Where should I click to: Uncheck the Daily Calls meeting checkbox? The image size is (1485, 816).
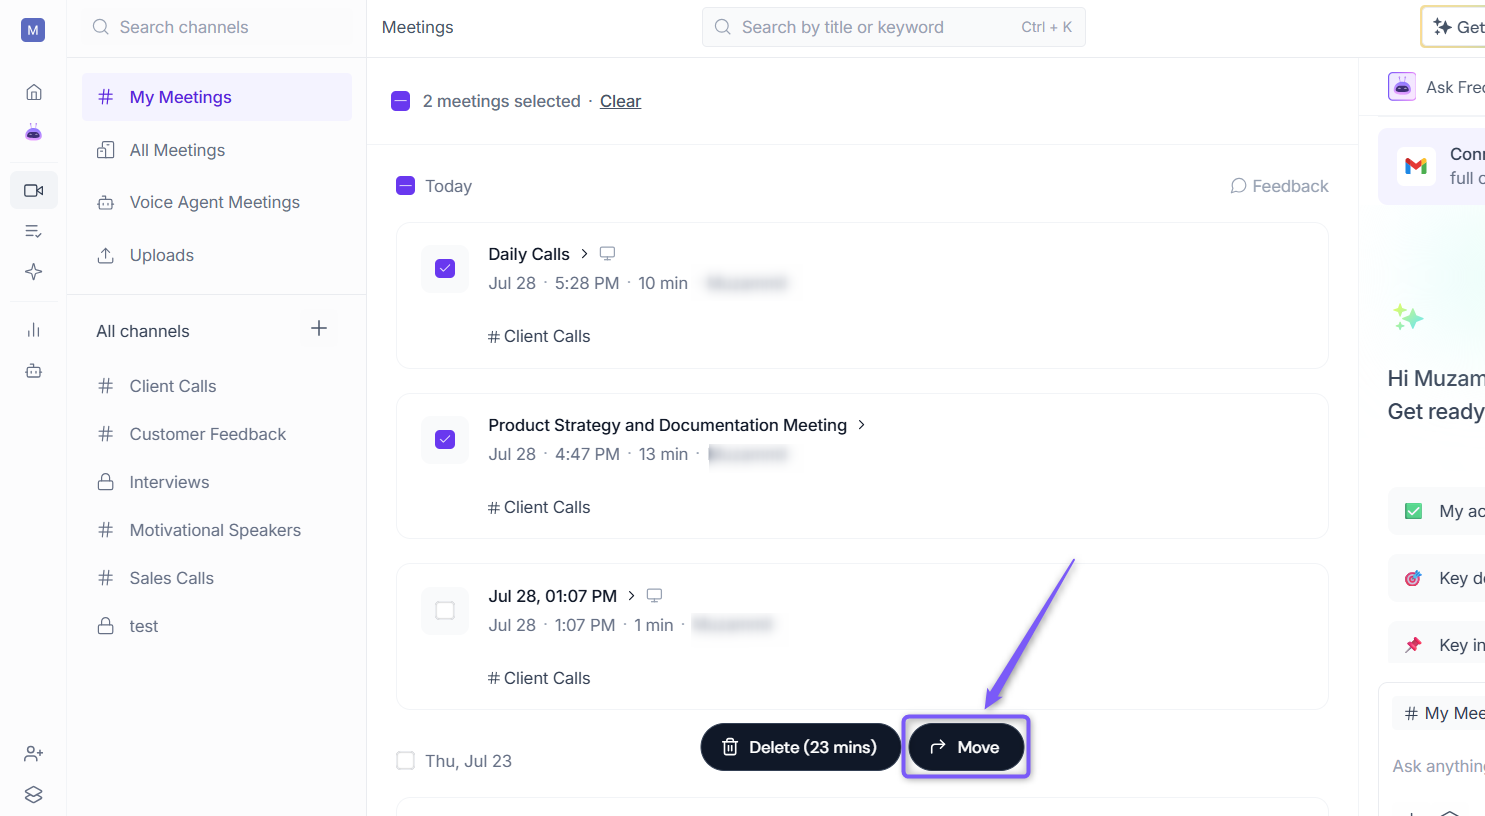[445, 268]
